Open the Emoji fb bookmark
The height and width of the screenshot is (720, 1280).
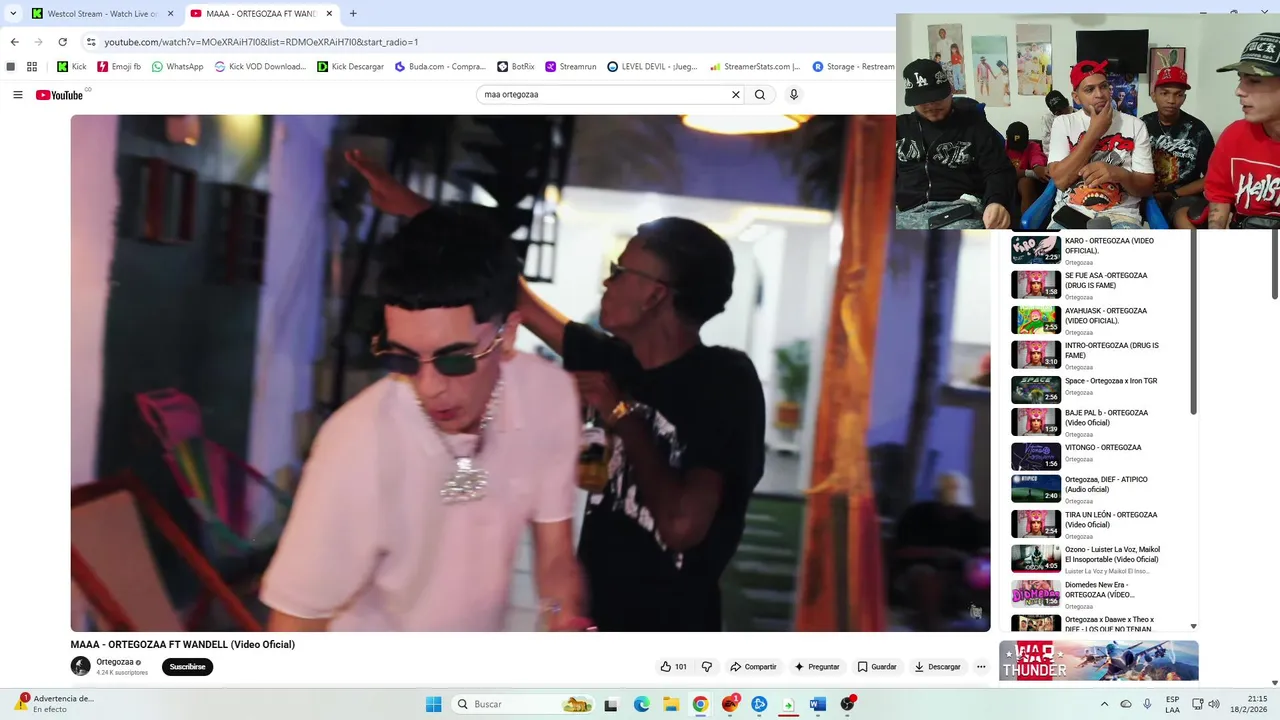point(119,67)
